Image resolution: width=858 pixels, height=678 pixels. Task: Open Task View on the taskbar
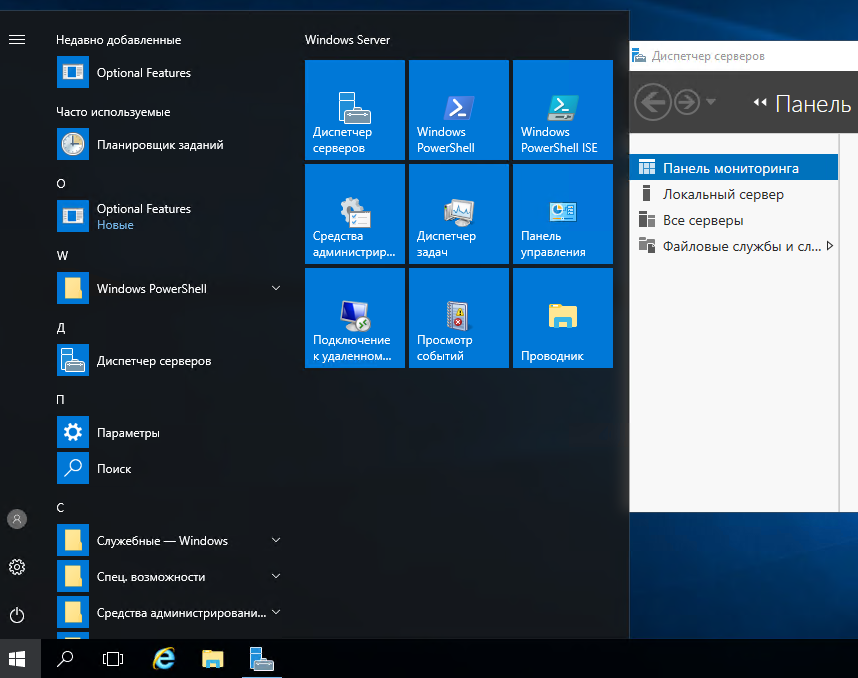tap(113, 659)
